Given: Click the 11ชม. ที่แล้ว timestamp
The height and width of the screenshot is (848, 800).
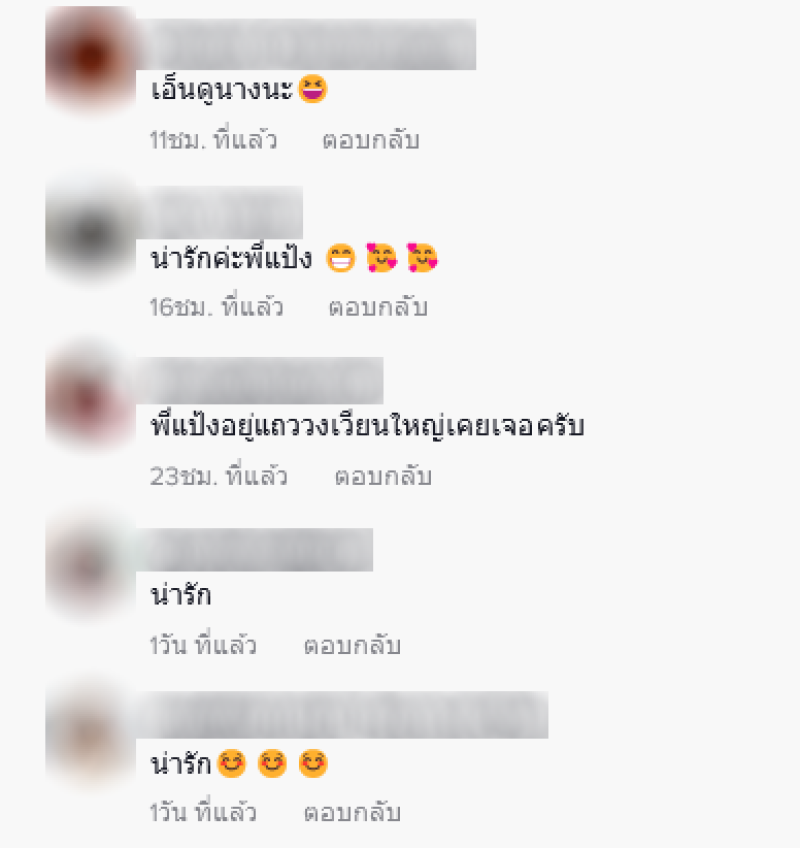Looking at the screenshot, I should [214, 141].
